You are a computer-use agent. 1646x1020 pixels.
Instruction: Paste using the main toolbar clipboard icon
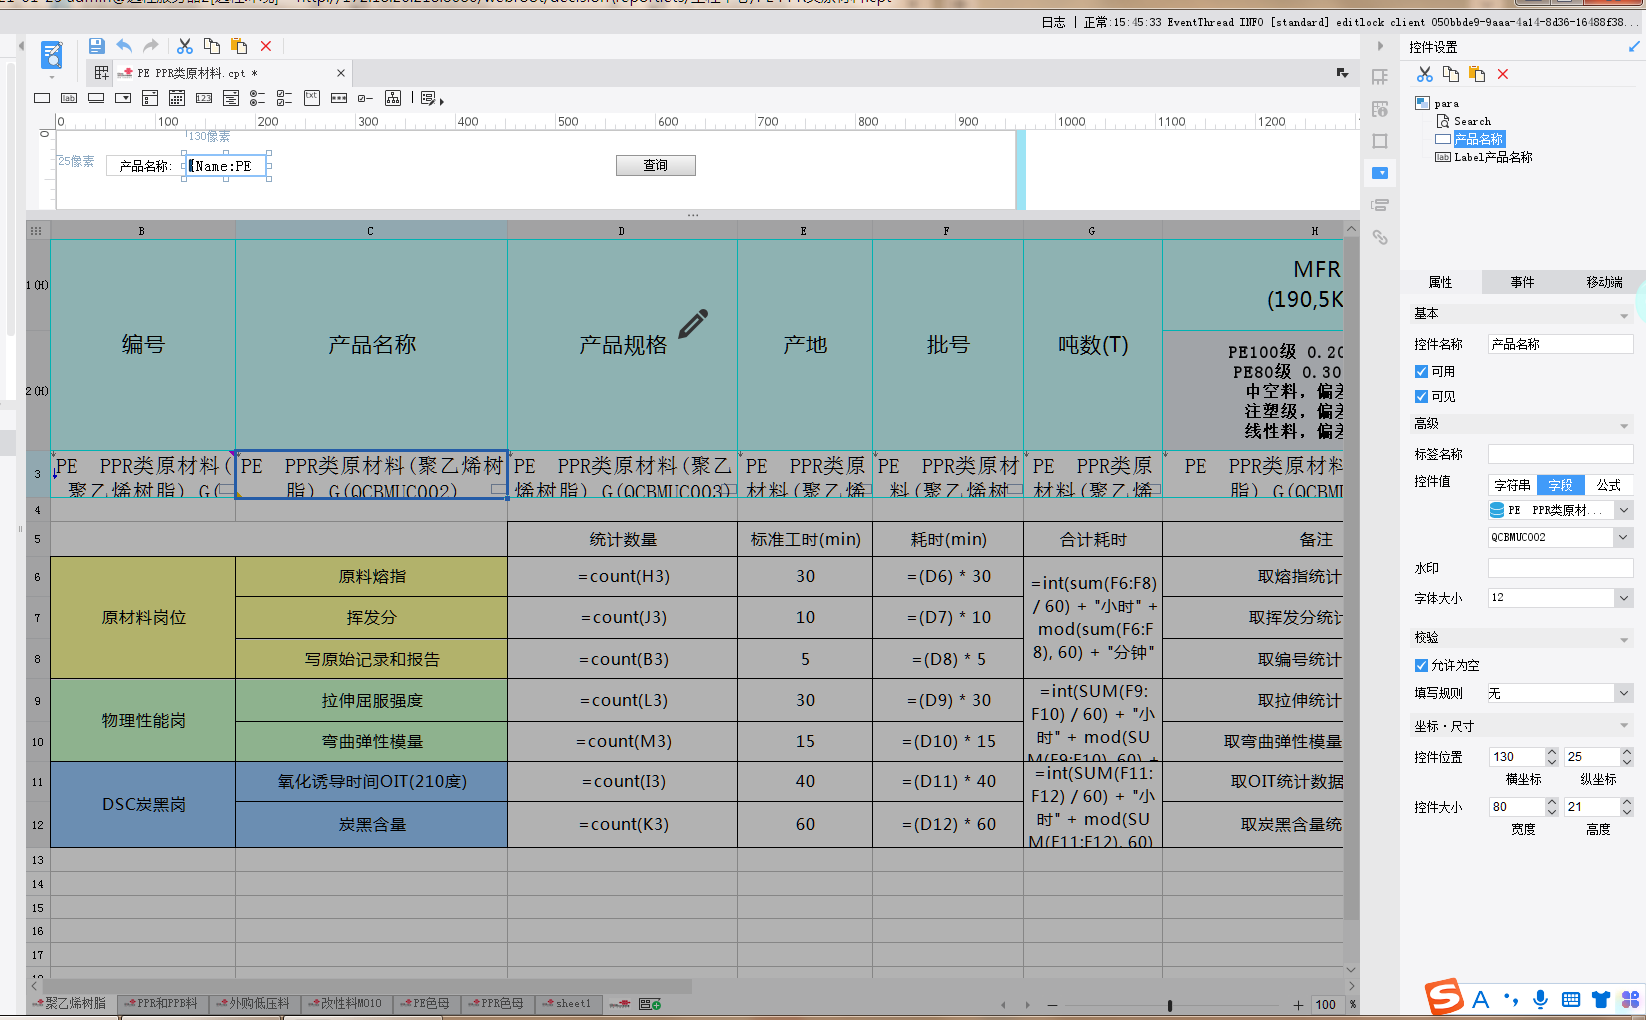click(239, 46)
